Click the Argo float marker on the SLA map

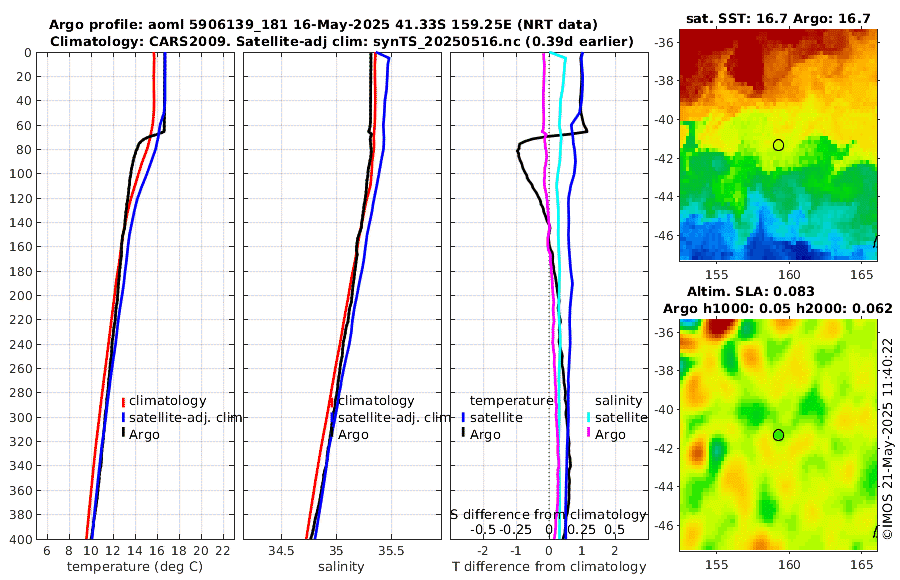(x=778, y=435)
